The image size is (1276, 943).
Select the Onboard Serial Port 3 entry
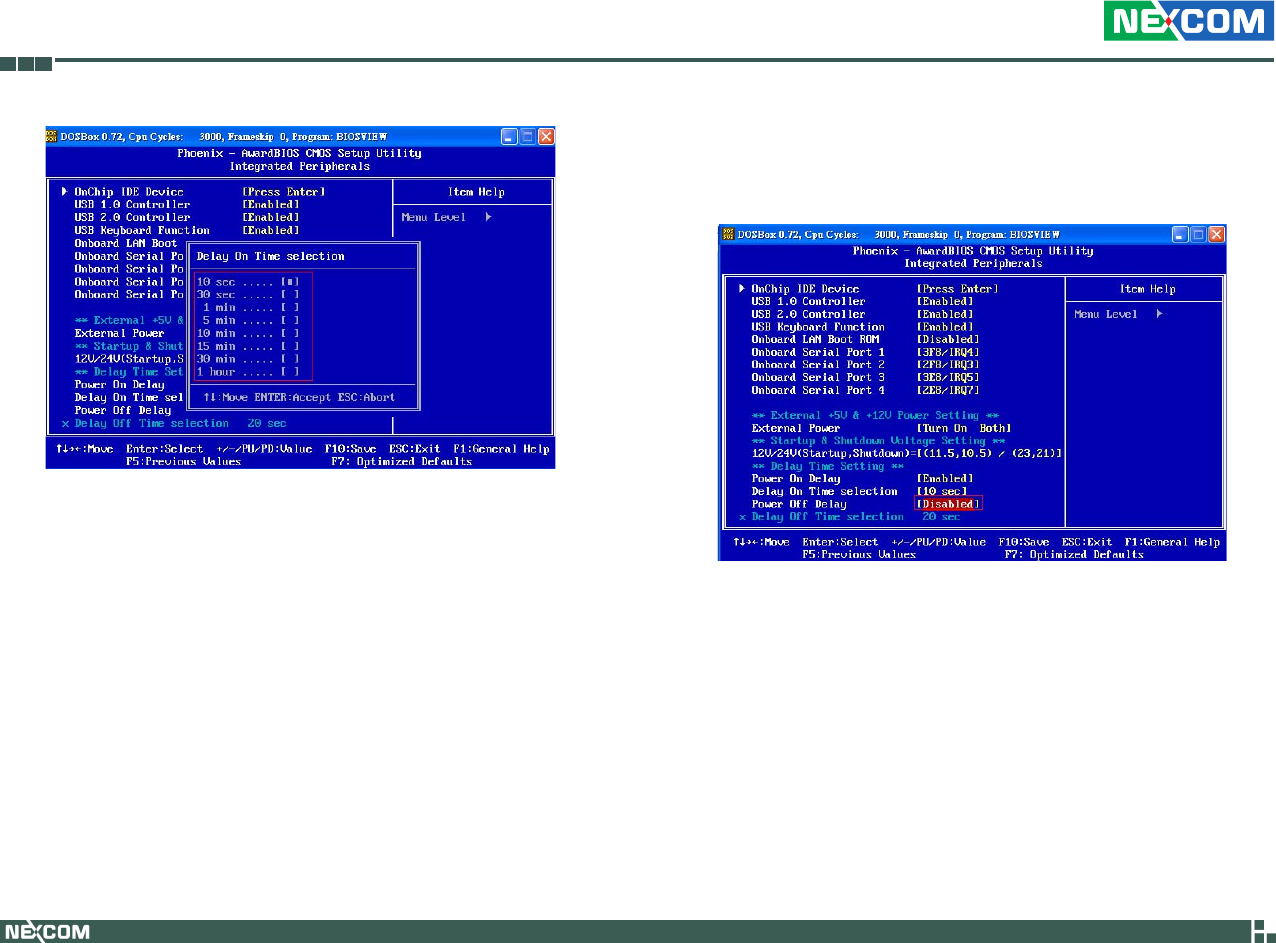818,377
